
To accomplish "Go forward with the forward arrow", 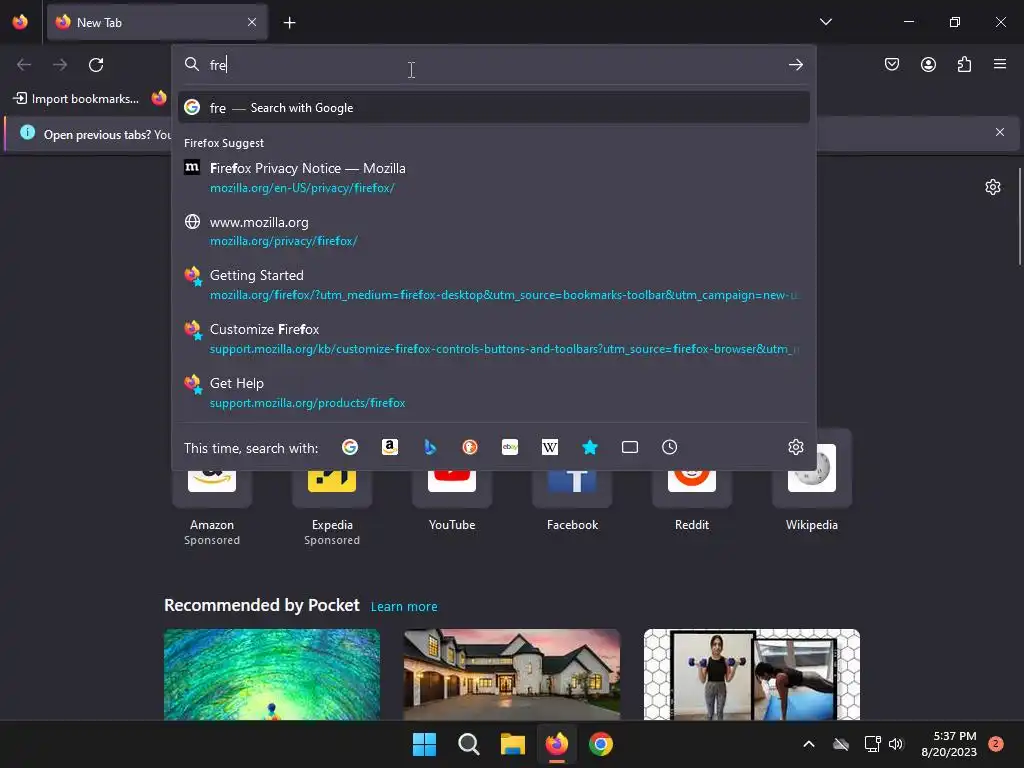I will coord(60,65).
